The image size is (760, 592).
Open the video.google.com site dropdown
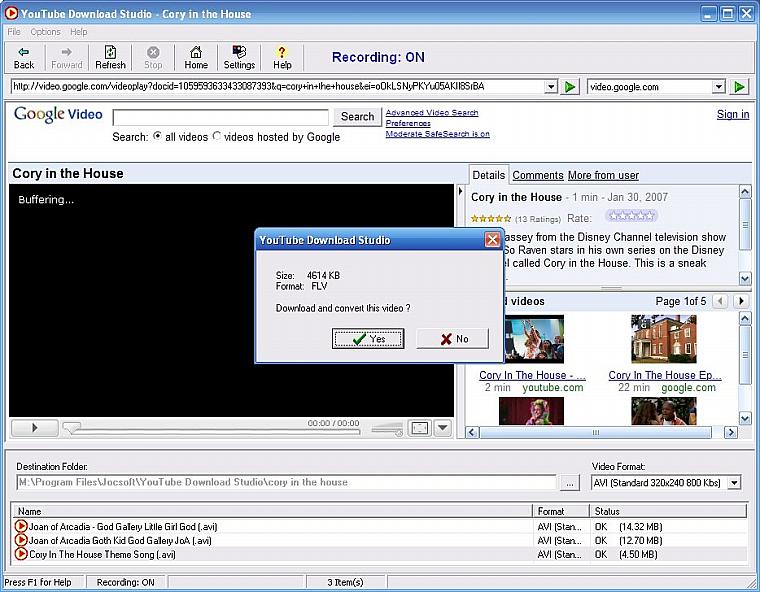pos(719,87)
